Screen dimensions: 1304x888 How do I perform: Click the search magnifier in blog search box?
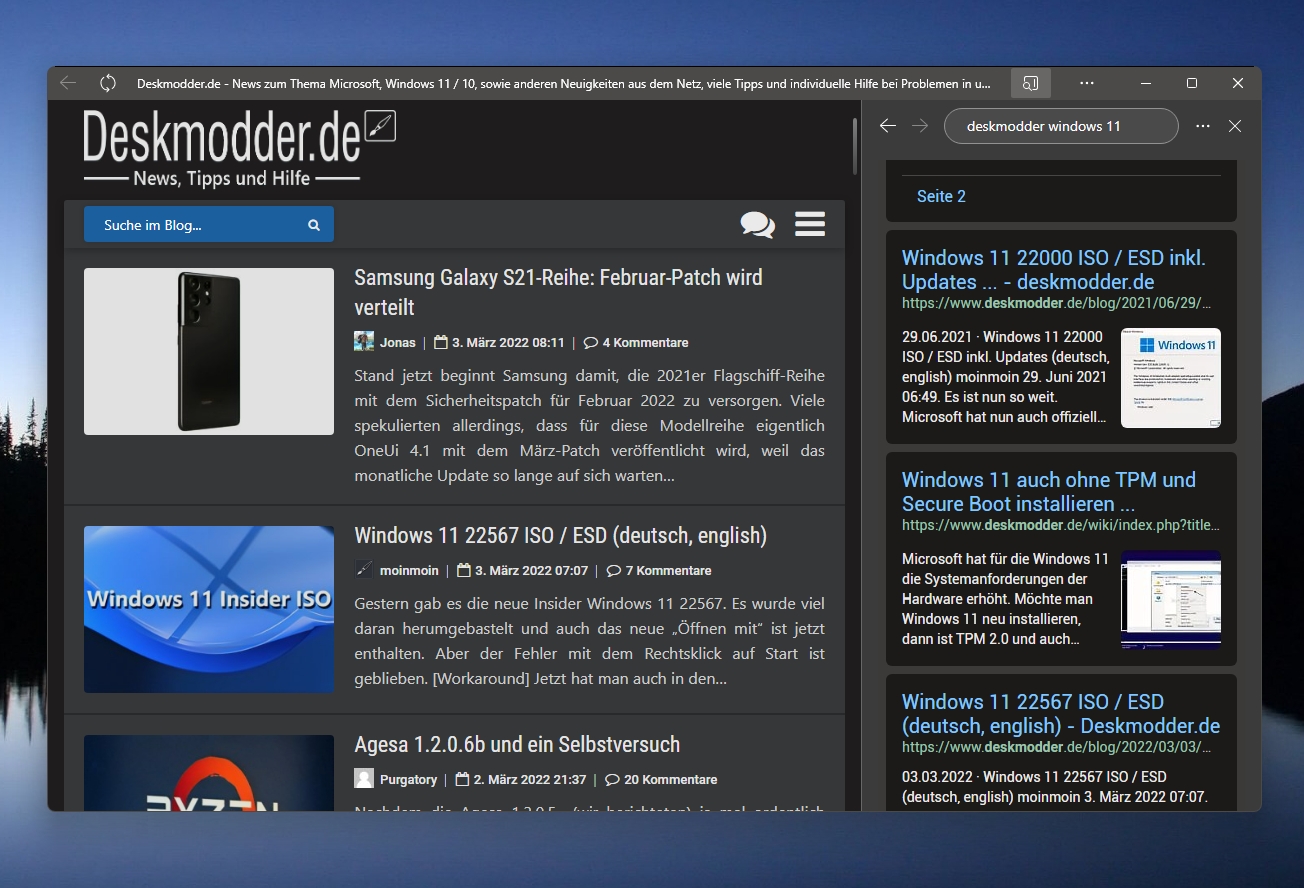pyautogui.click(x=314, y=225)
